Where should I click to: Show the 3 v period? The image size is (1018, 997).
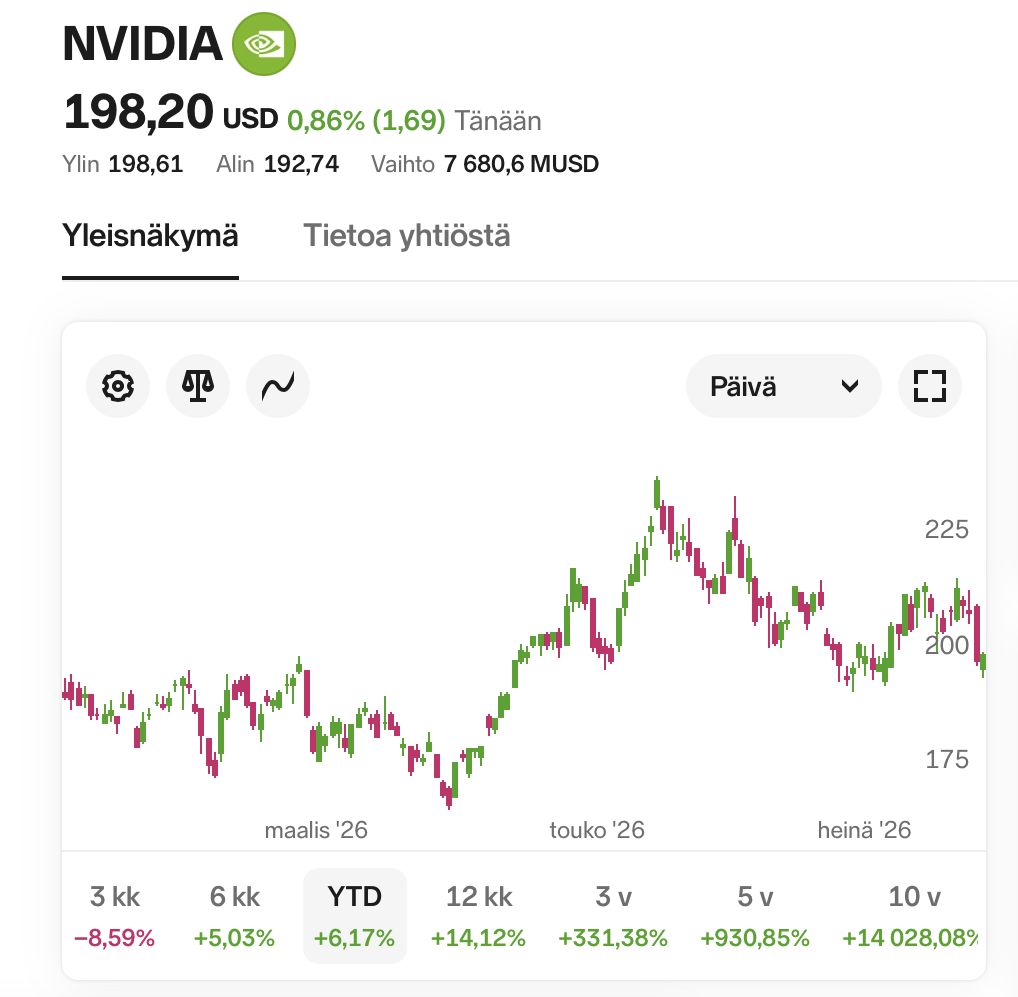pyautogui.click(x=613, y=915)
